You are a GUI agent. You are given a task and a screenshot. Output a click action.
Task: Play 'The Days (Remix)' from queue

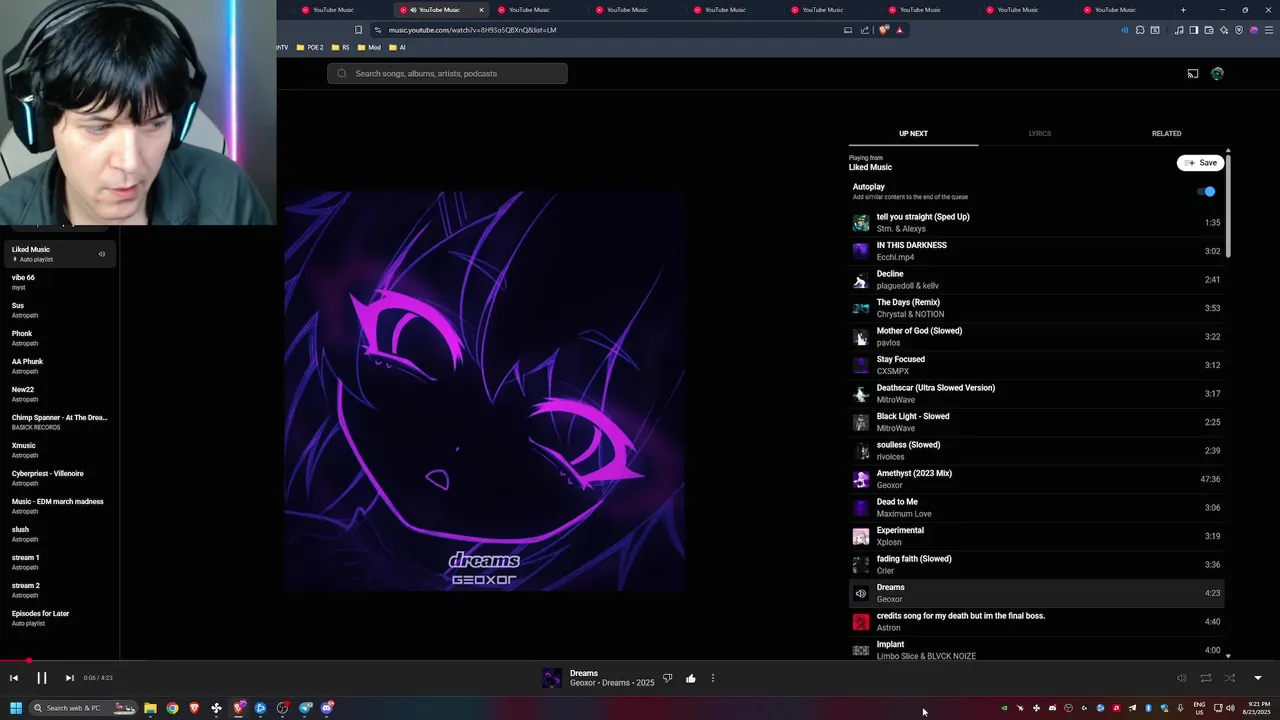(x=1036, y=308)
